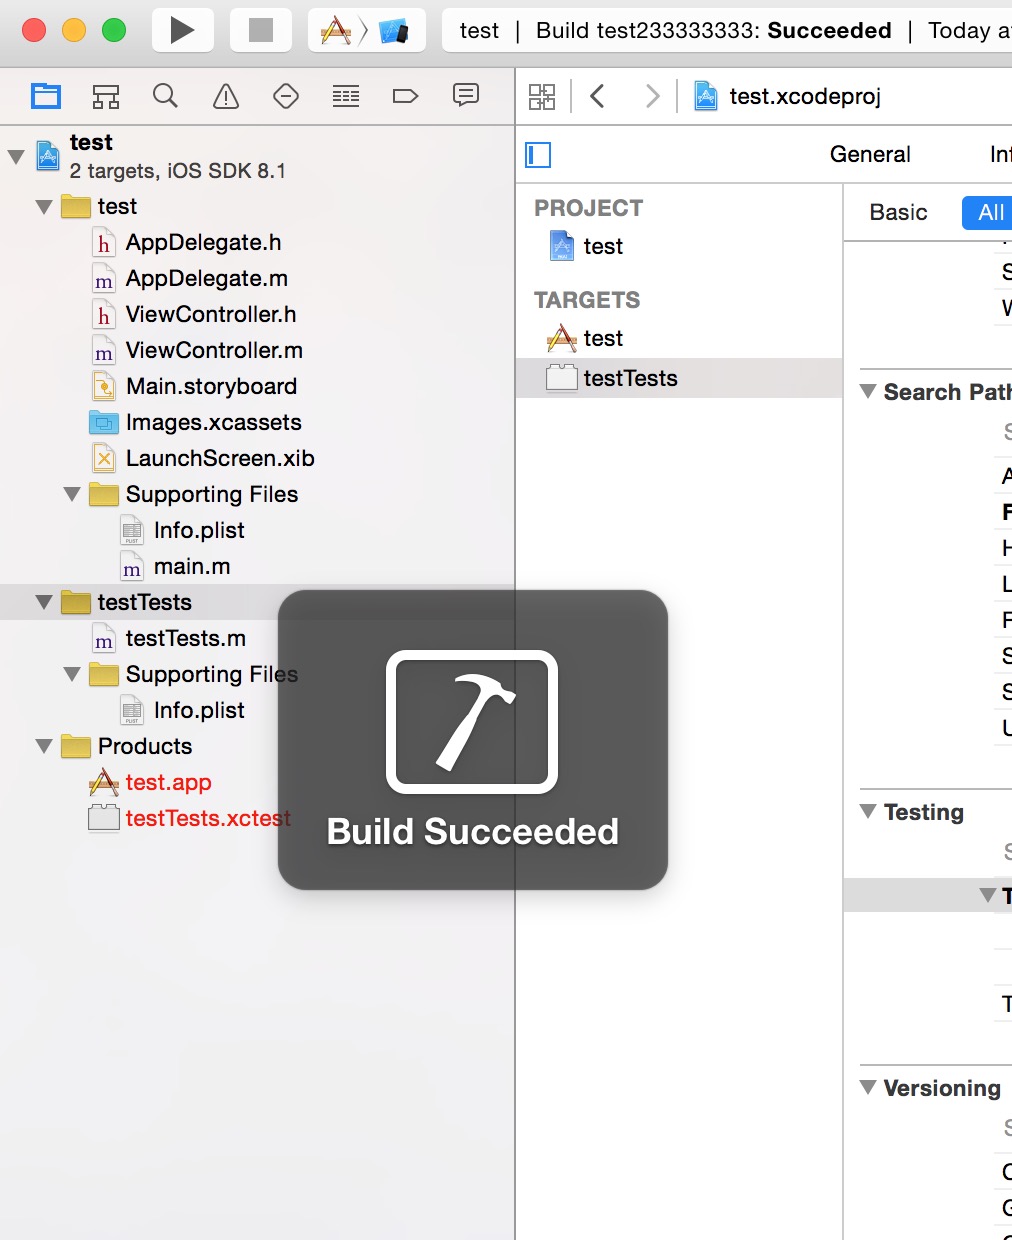Show the Project navigator

(46, 96)
